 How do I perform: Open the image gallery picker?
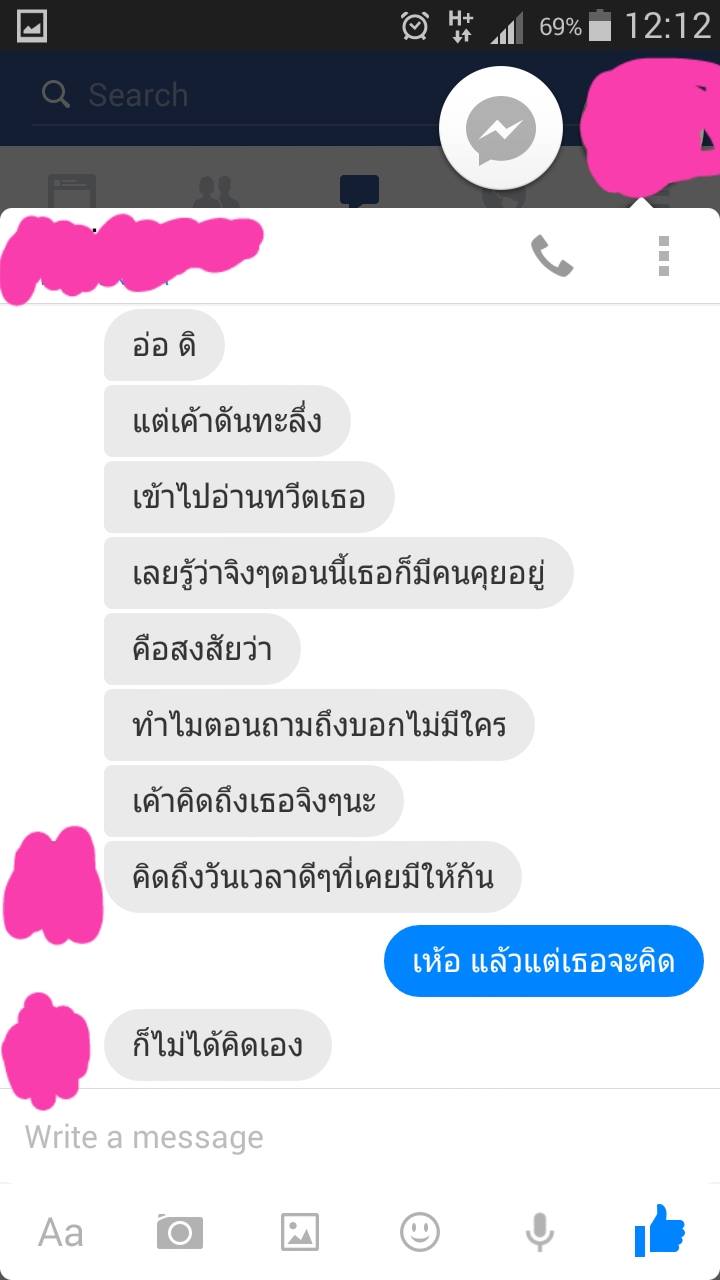pyautogui.click(x=300, y=1232)
